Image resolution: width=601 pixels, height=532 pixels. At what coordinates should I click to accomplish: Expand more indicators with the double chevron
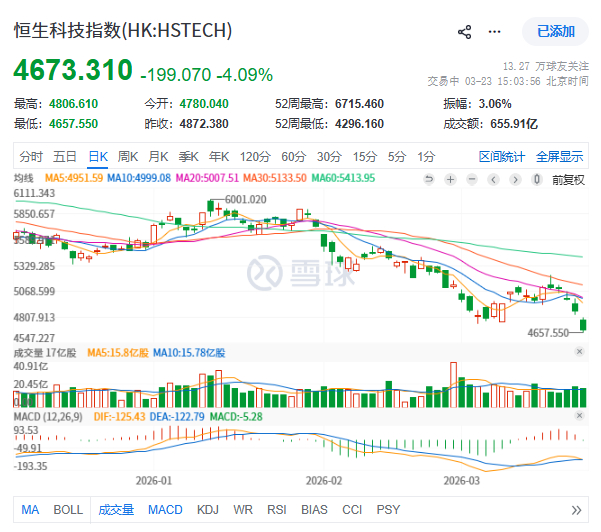pyautogui.click(x=576, y=510)
